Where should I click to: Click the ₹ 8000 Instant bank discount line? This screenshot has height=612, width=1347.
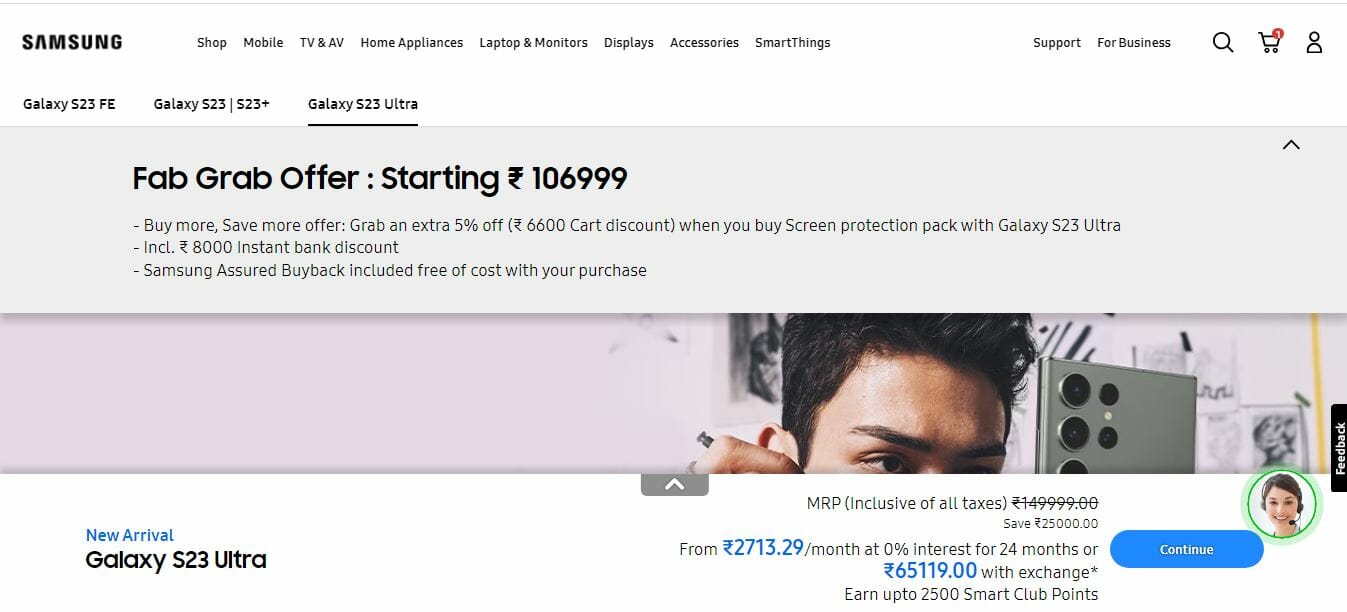(266, 247)
